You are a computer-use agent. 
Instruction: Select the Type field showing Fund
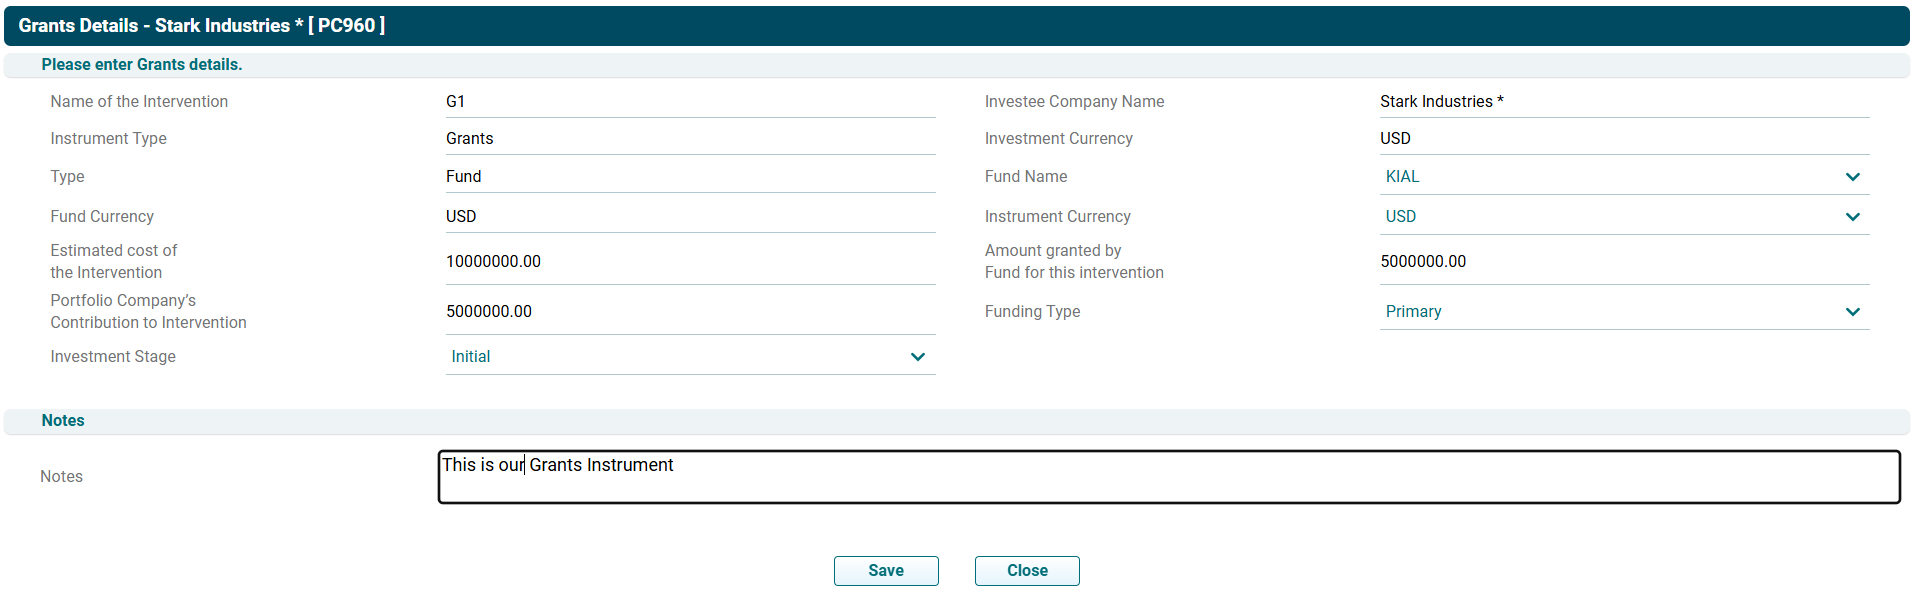pyautogui.click(x=689, y=177)
